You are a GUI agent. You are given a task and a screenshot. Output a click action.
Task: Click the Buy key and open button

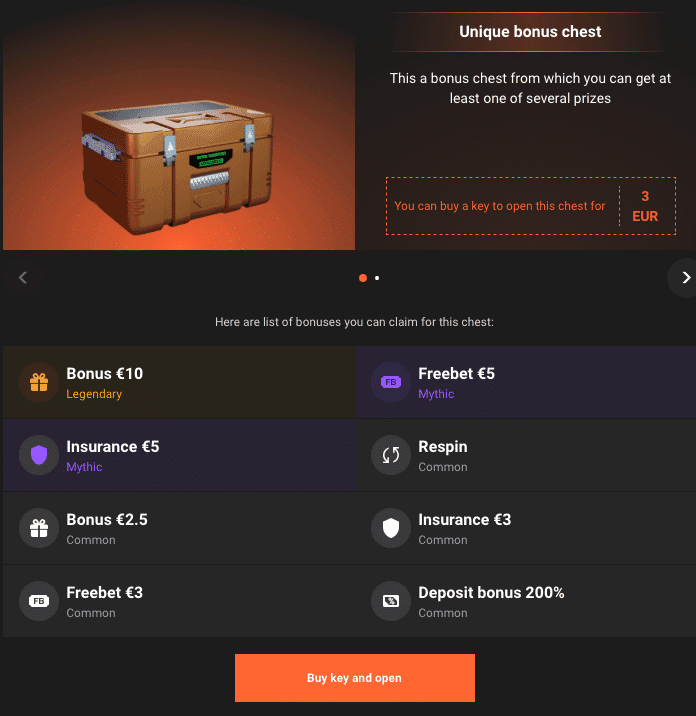(355, 678)
